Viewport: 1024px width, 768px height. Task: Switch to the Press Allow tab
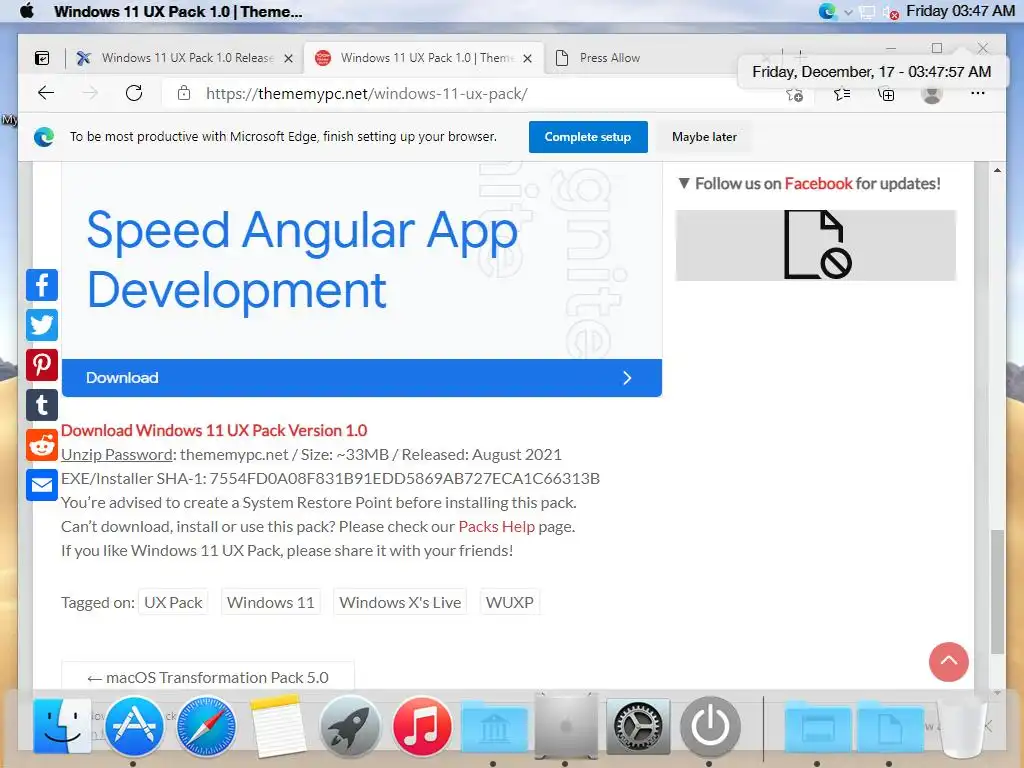(609, 58)
